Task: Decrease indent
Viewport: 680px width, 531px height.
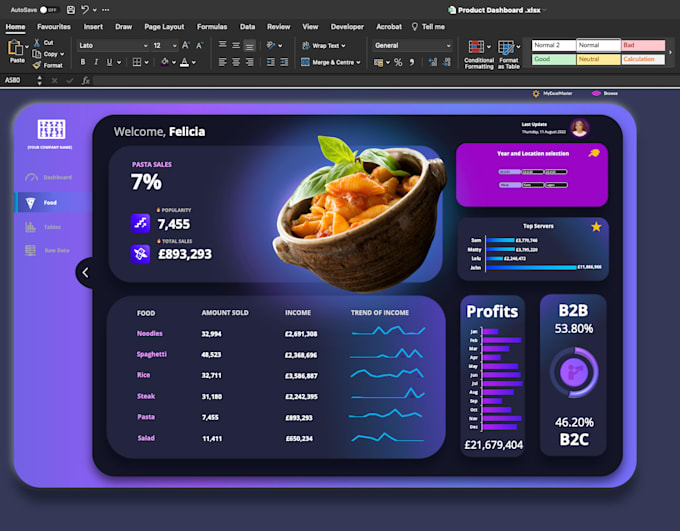Action: pyautogui.click(x=271, y=62)
